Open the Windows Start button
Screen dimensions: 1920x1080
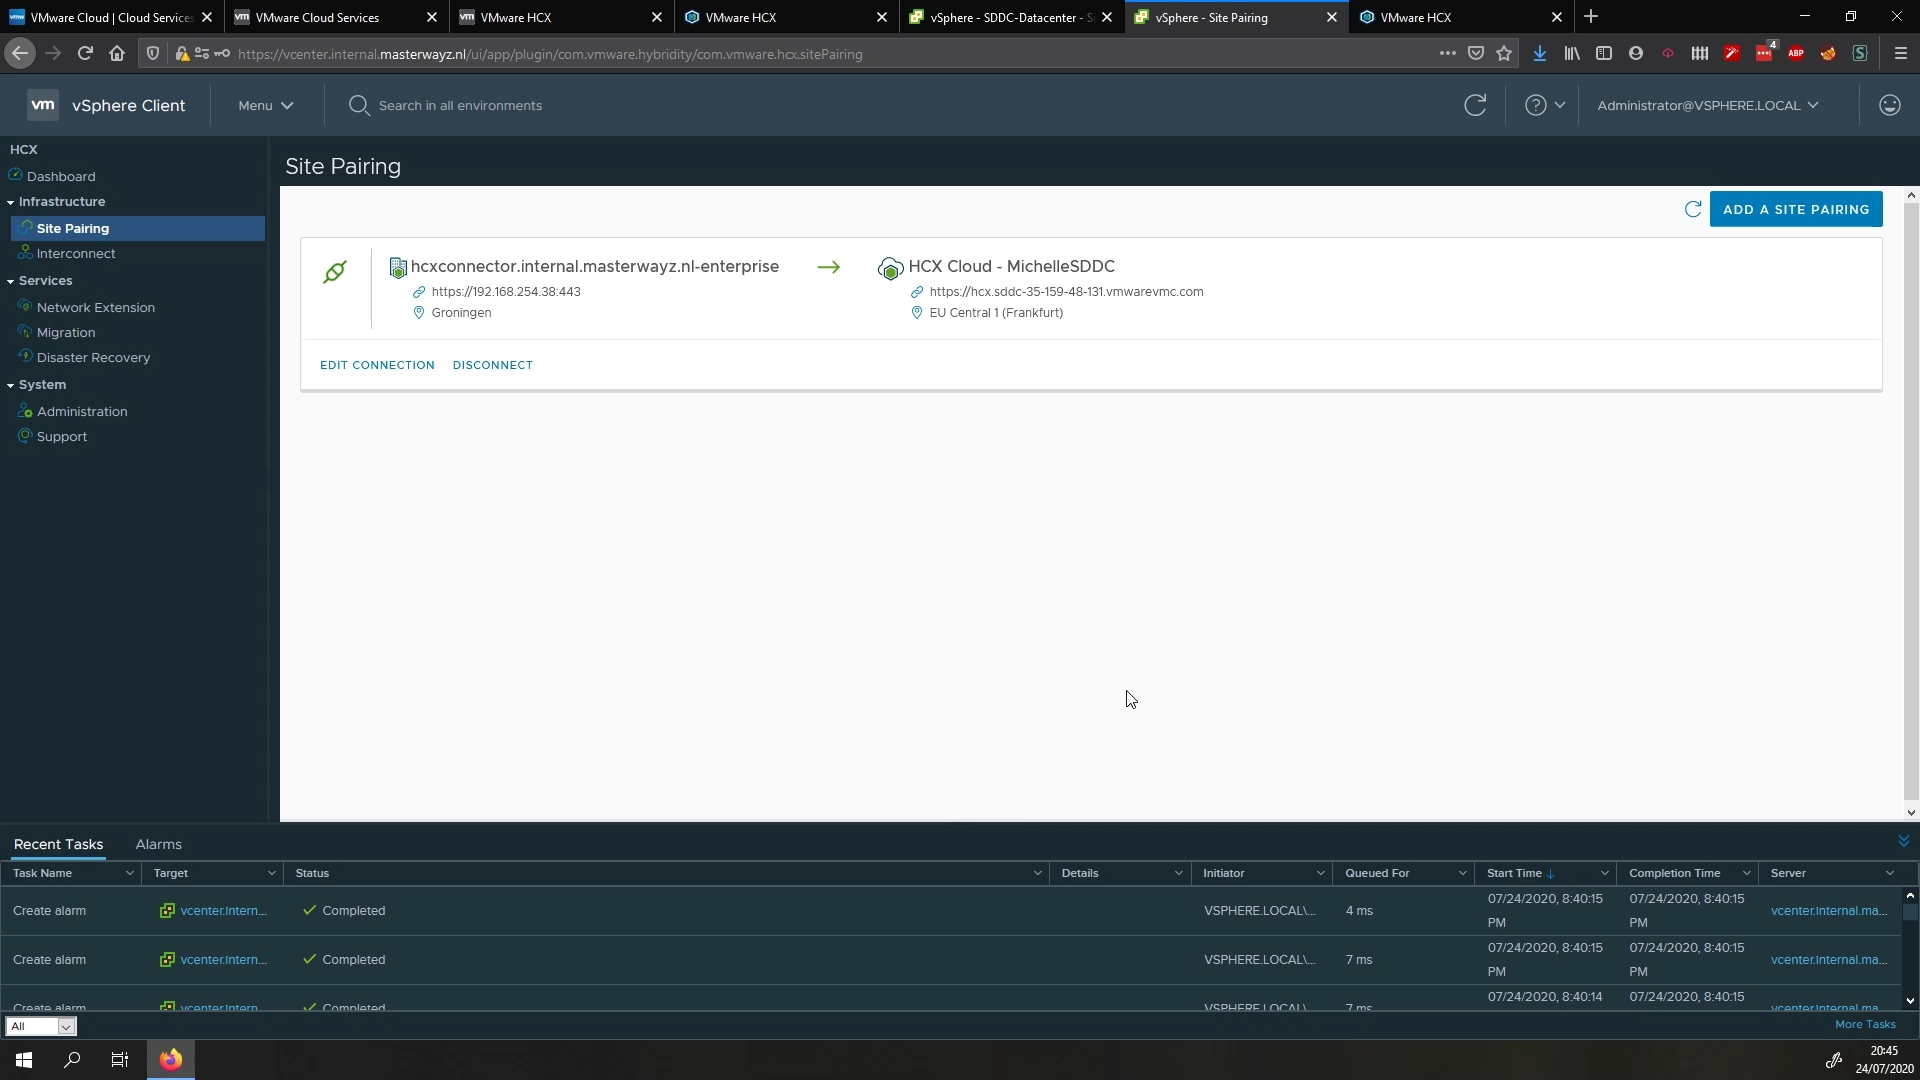tap(24, 1060)
